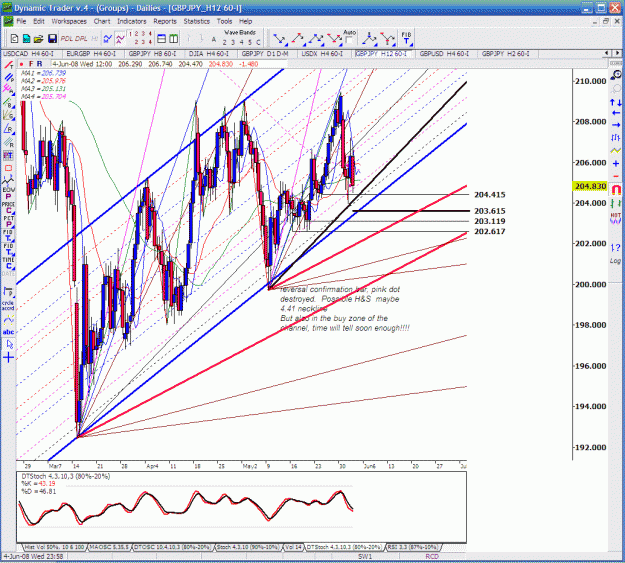Click the cycle accord sidebar tool
625x563 pixels.
(x=8, y=305)
